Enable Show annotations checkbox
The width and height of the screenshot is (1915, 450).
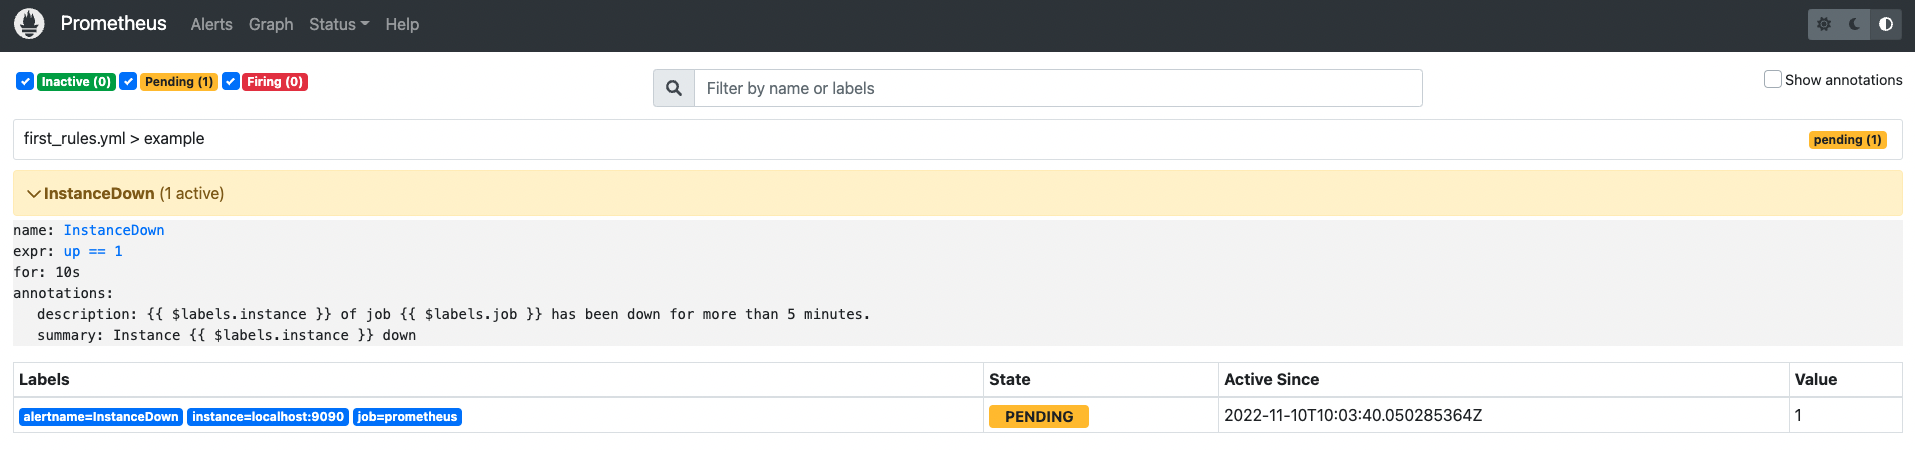1773,79
